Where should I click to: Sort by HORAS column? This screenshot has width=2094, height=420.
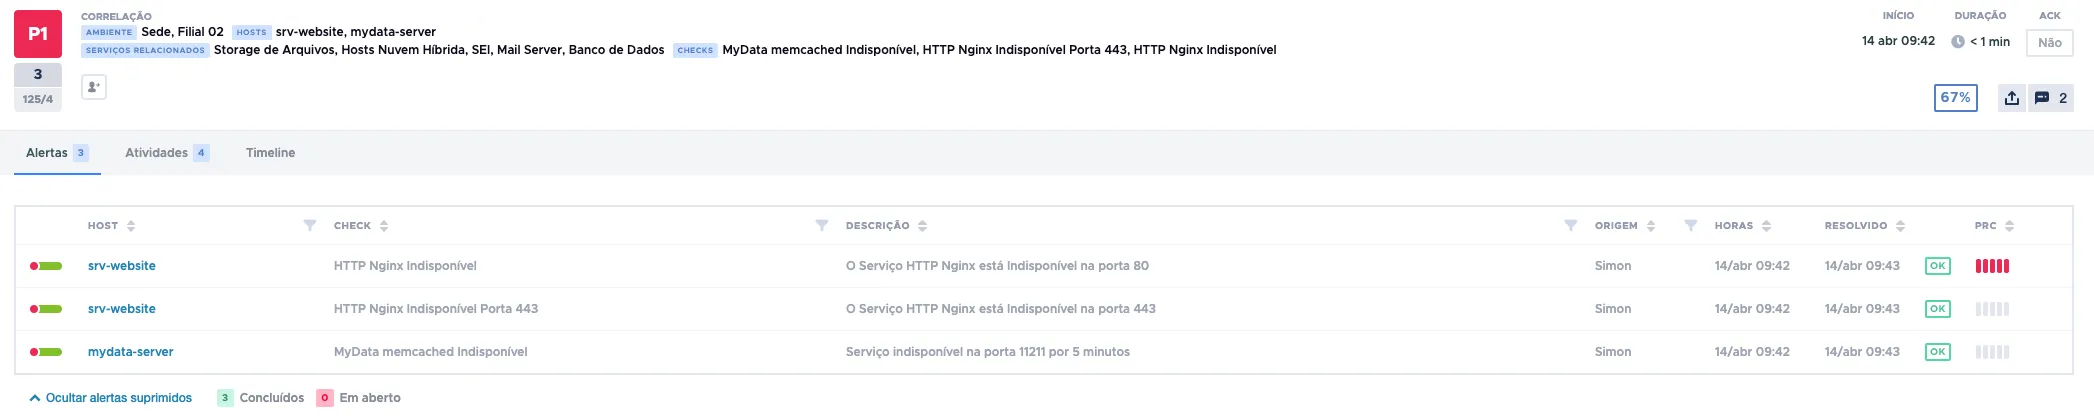click(1766, 226)
